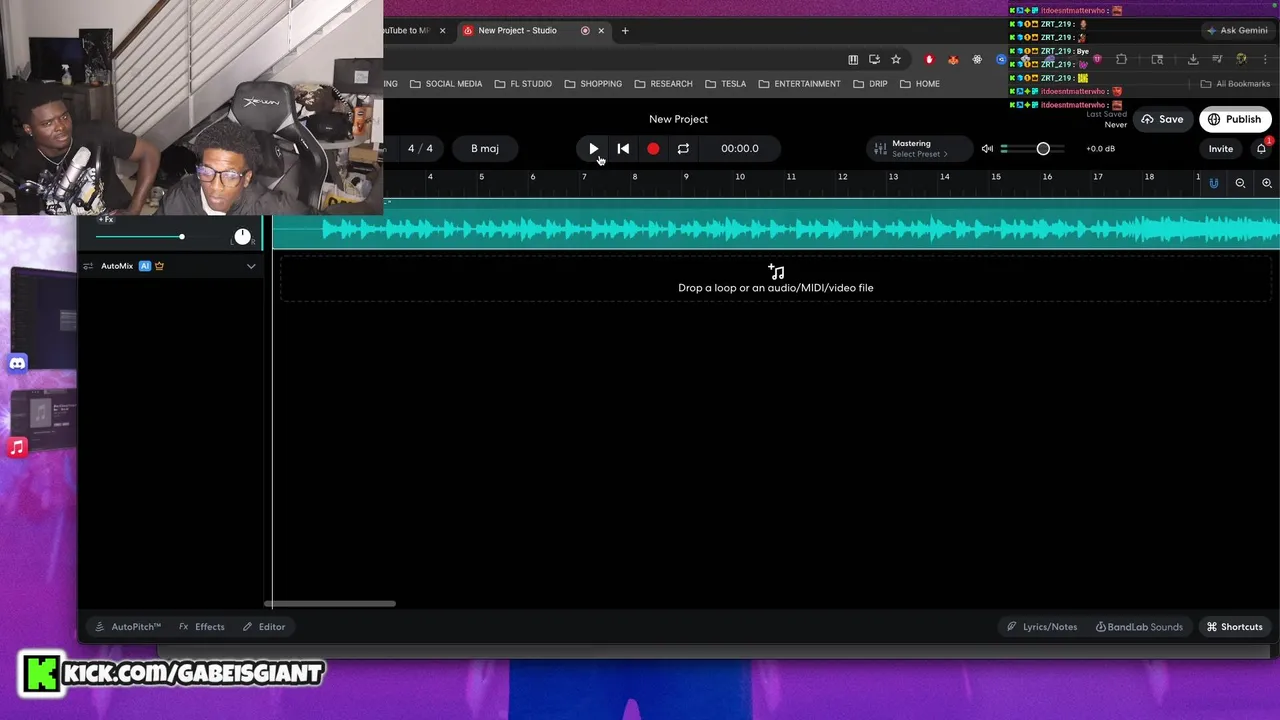
Task: Click the AutoMix AI badge
Action: [x=145, y=266]
